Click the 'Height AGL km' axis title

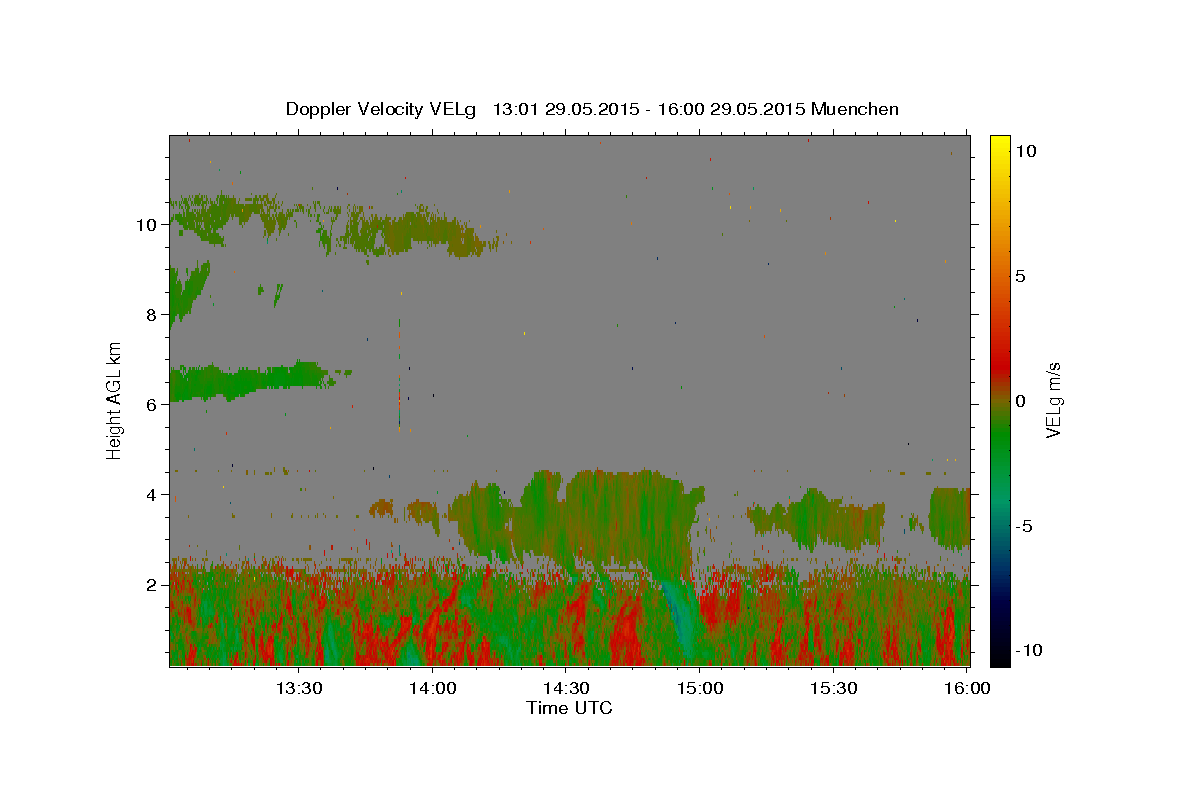114,400
